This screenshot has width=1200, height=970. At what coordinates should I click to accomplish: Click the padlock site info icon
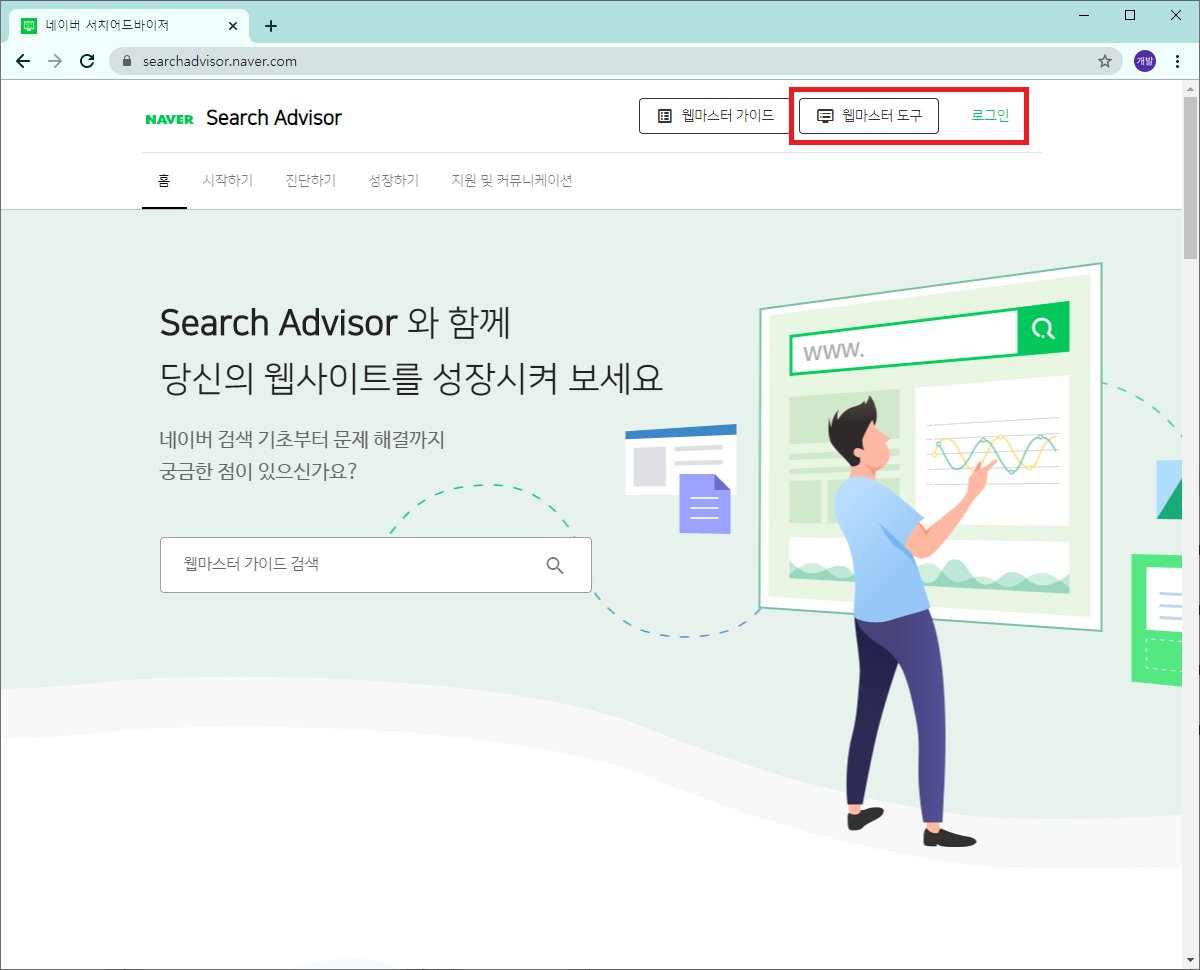(126, 61)
